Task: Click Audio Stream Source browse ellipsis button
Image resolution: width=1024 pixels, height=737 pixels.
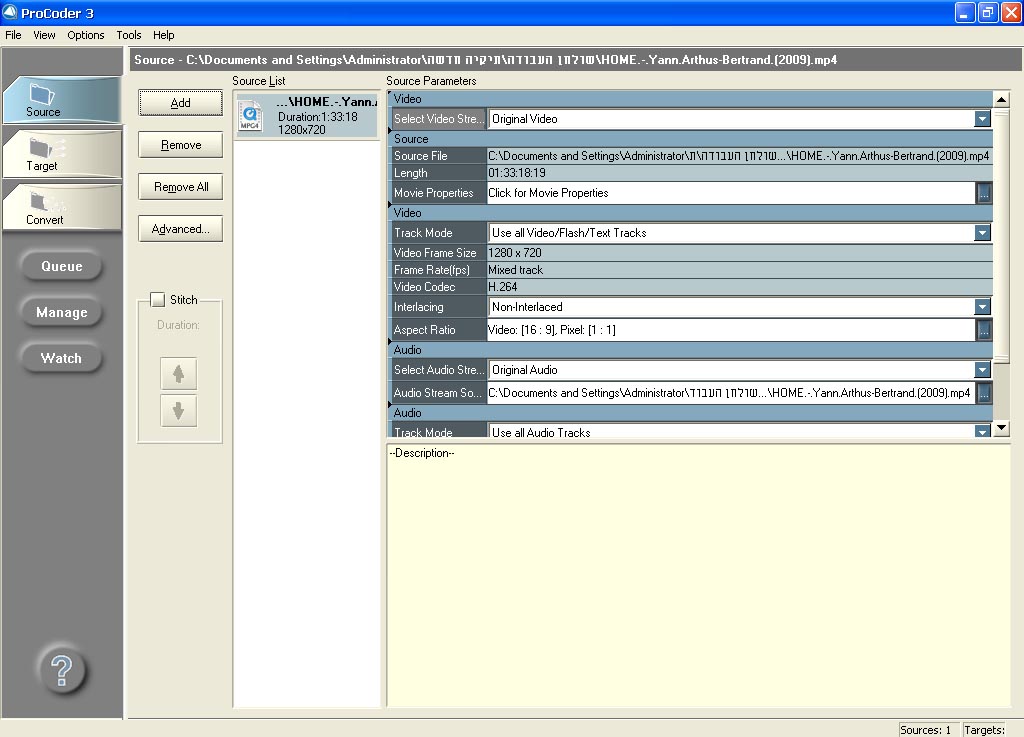Action: (984, 393)
